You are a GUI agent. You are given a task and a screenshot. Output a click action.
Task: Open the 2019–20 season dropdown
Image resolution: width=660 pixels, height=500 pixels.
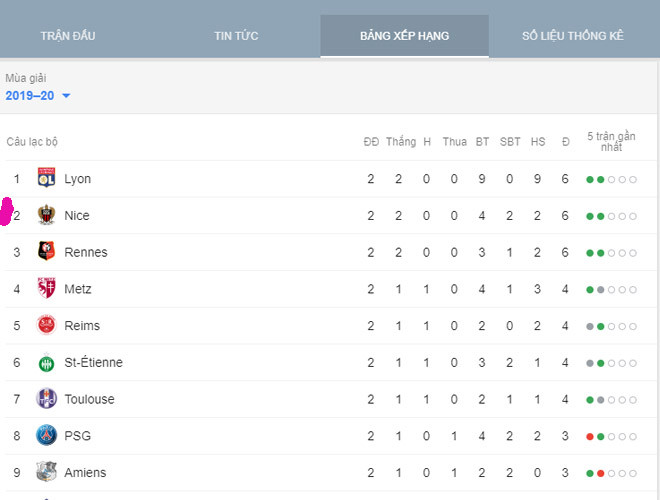(30, 96)
